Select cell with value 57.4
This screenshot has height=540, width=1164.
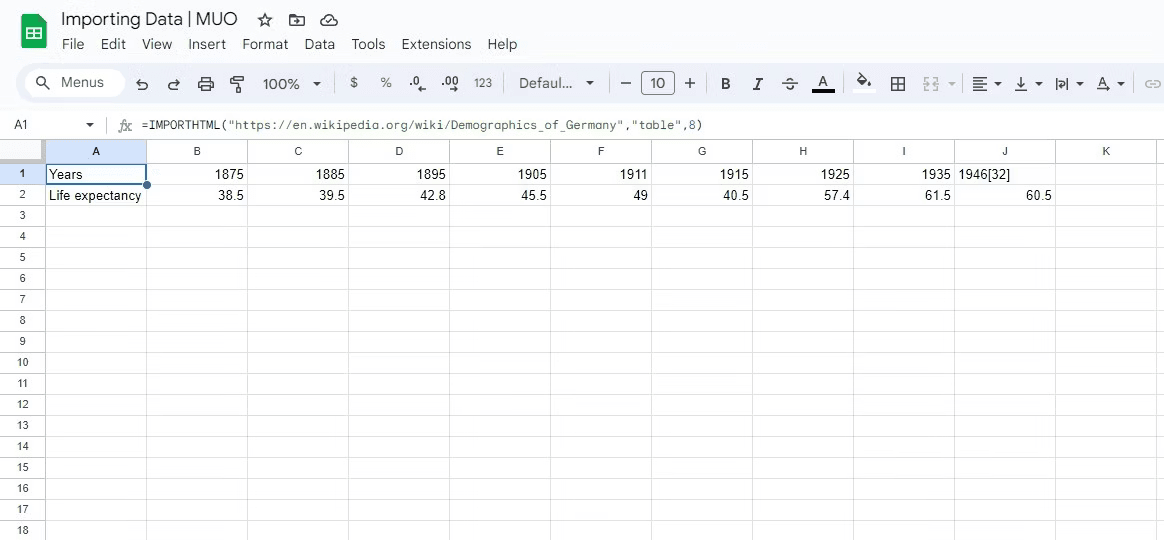(802, 195)
